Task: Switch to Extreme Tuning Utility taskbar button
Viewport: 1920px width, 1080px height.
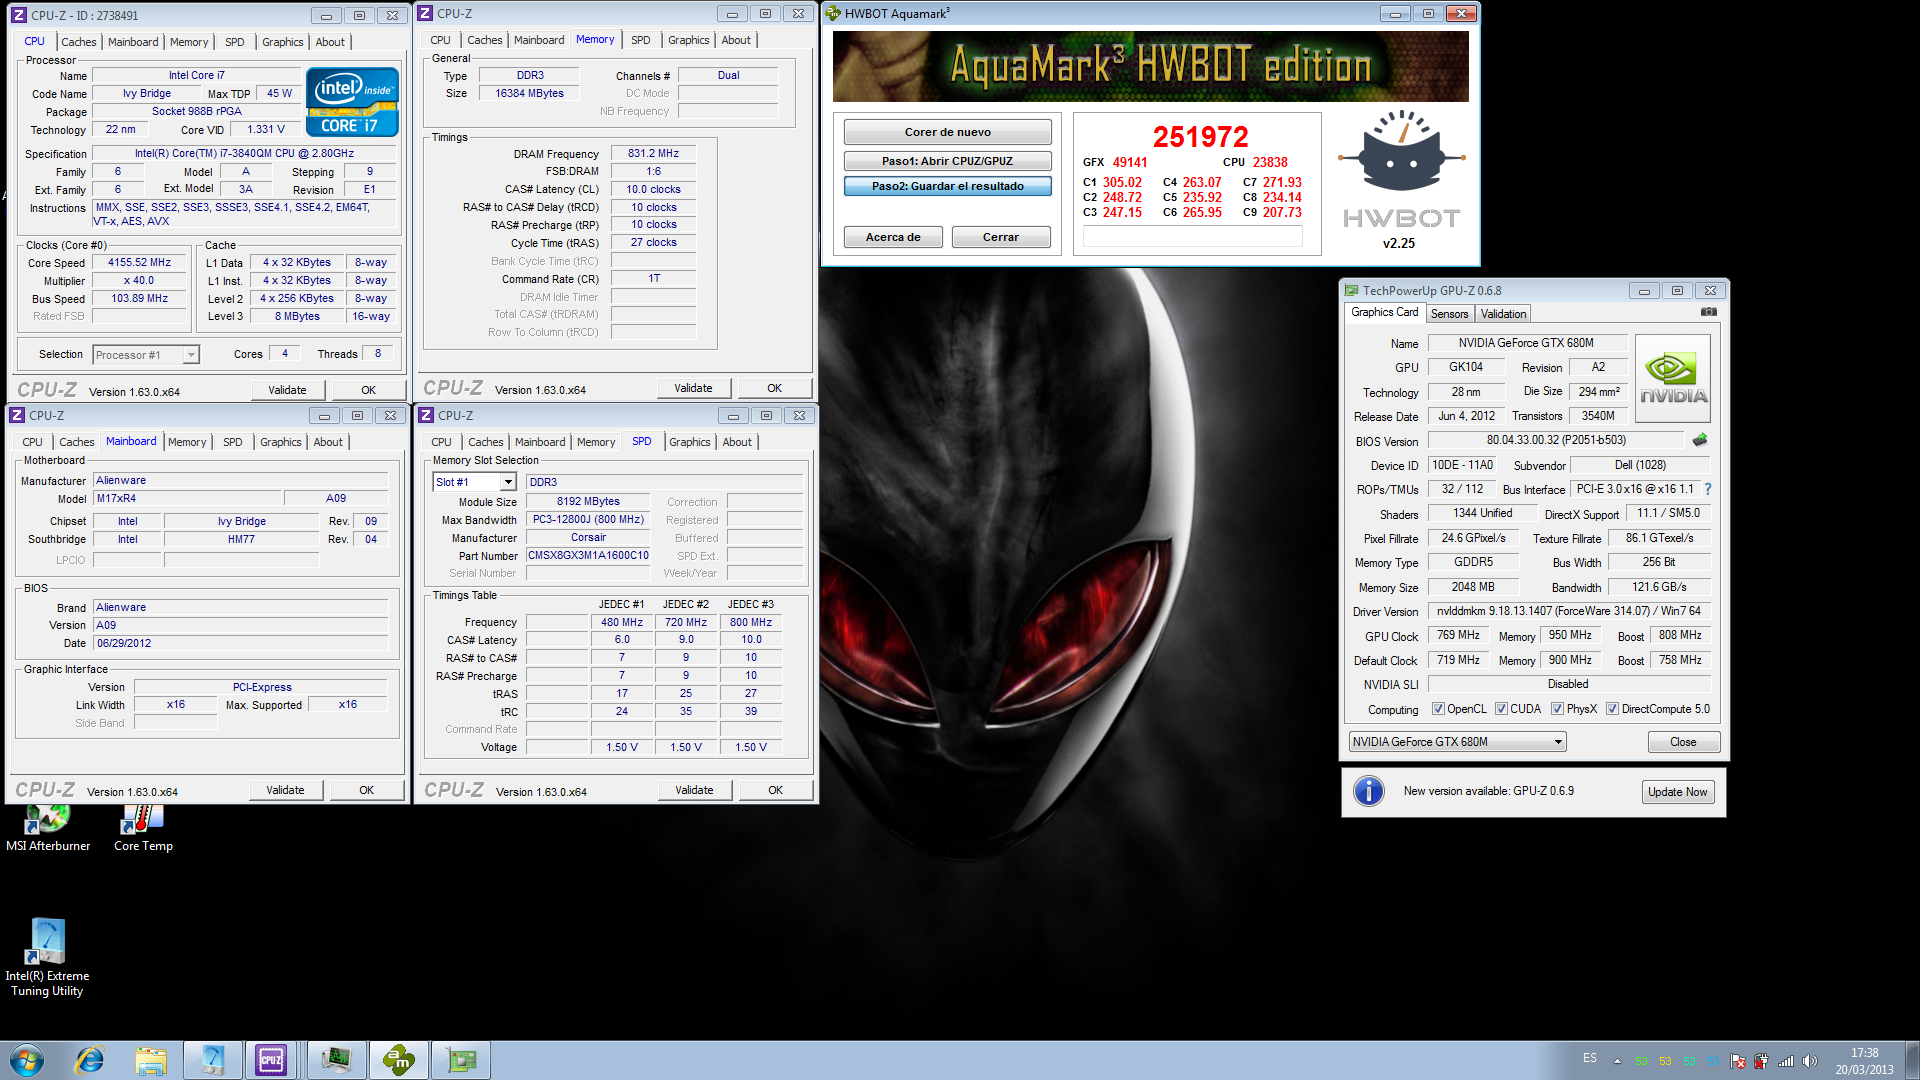Action: pos(213,1060)
